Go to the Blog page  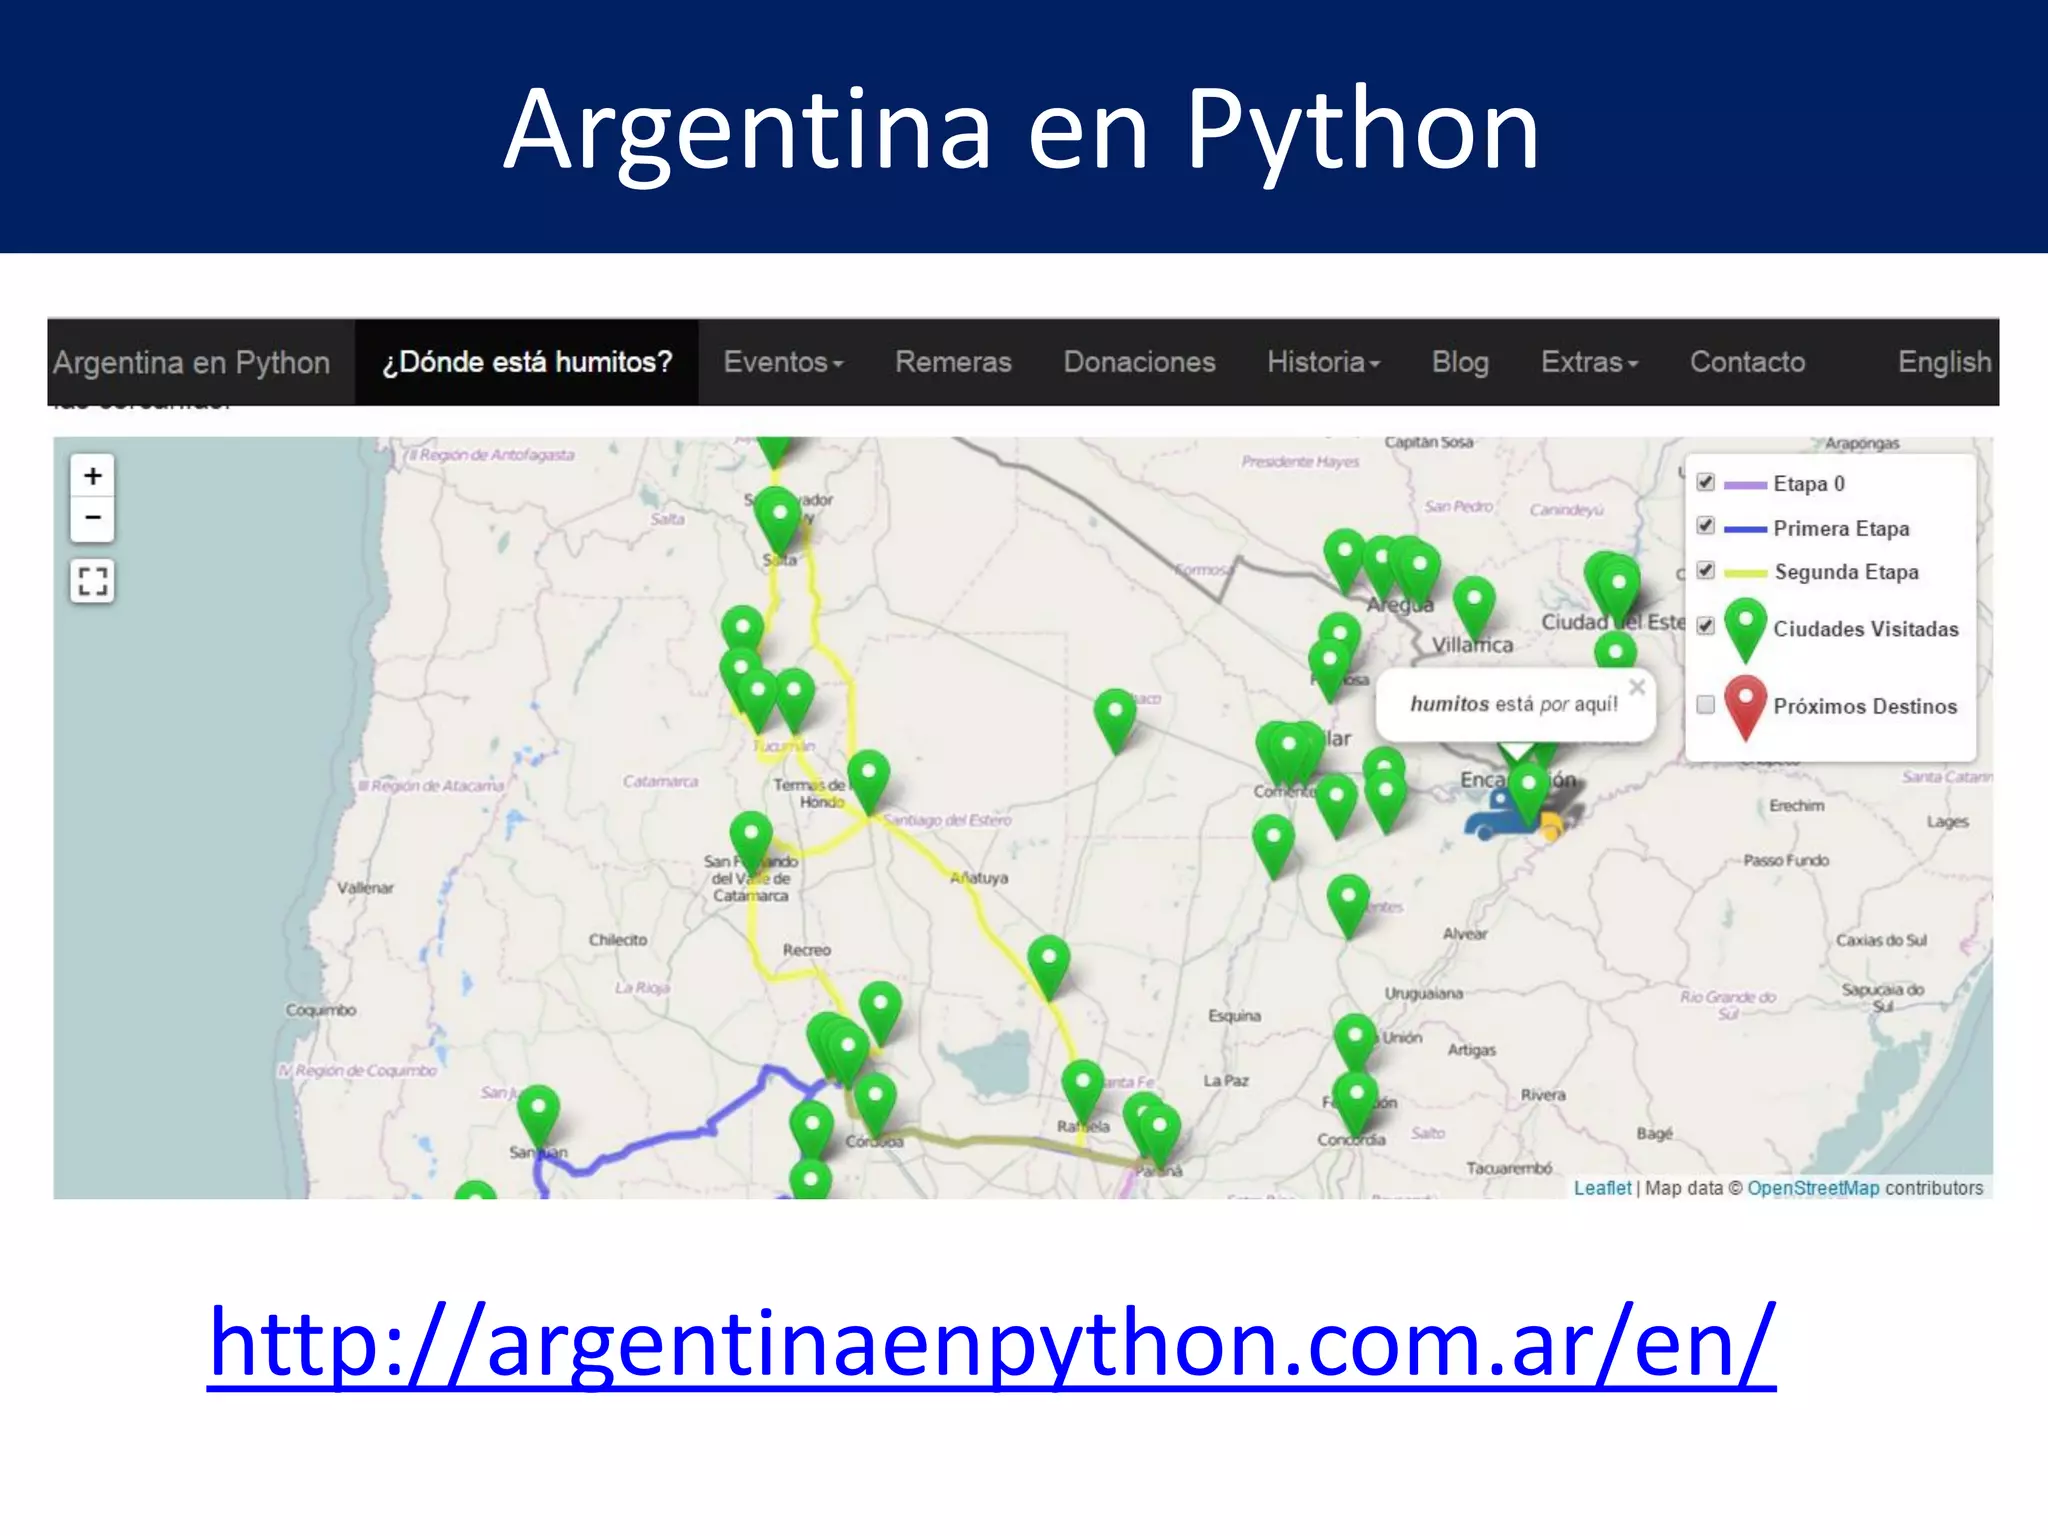click(x=1460, y=362)
